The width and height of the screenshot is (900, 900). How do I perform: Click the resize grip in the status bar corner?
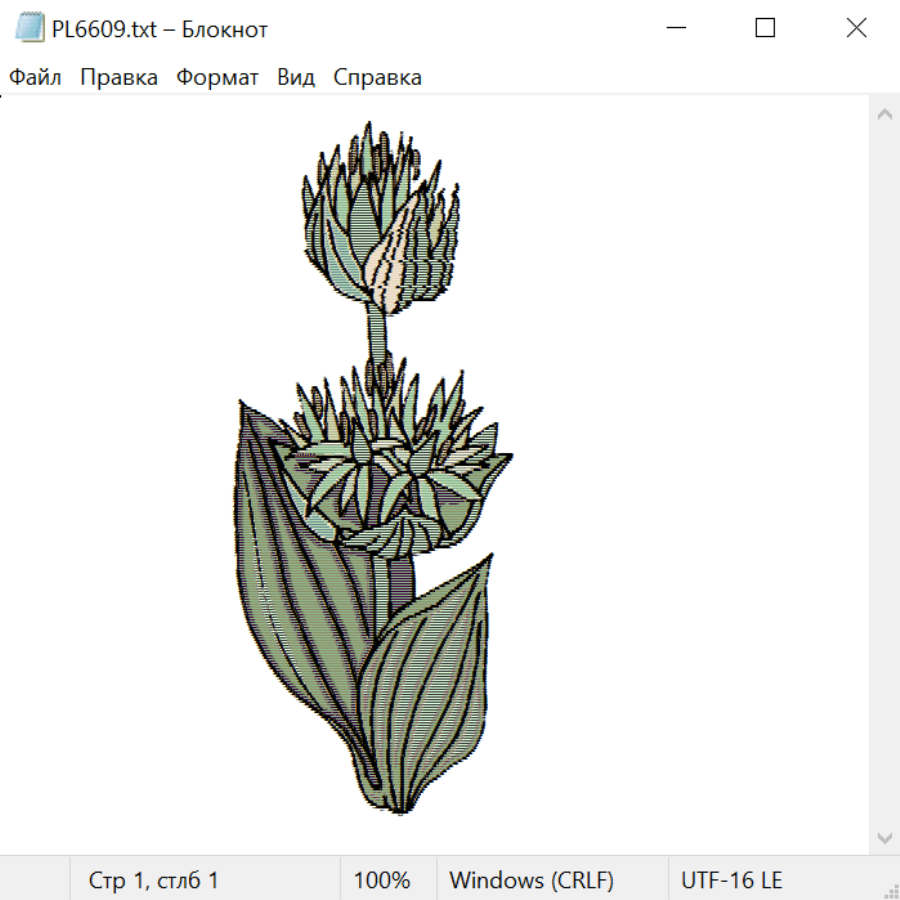pyautogui.click(x=890, y=890)
